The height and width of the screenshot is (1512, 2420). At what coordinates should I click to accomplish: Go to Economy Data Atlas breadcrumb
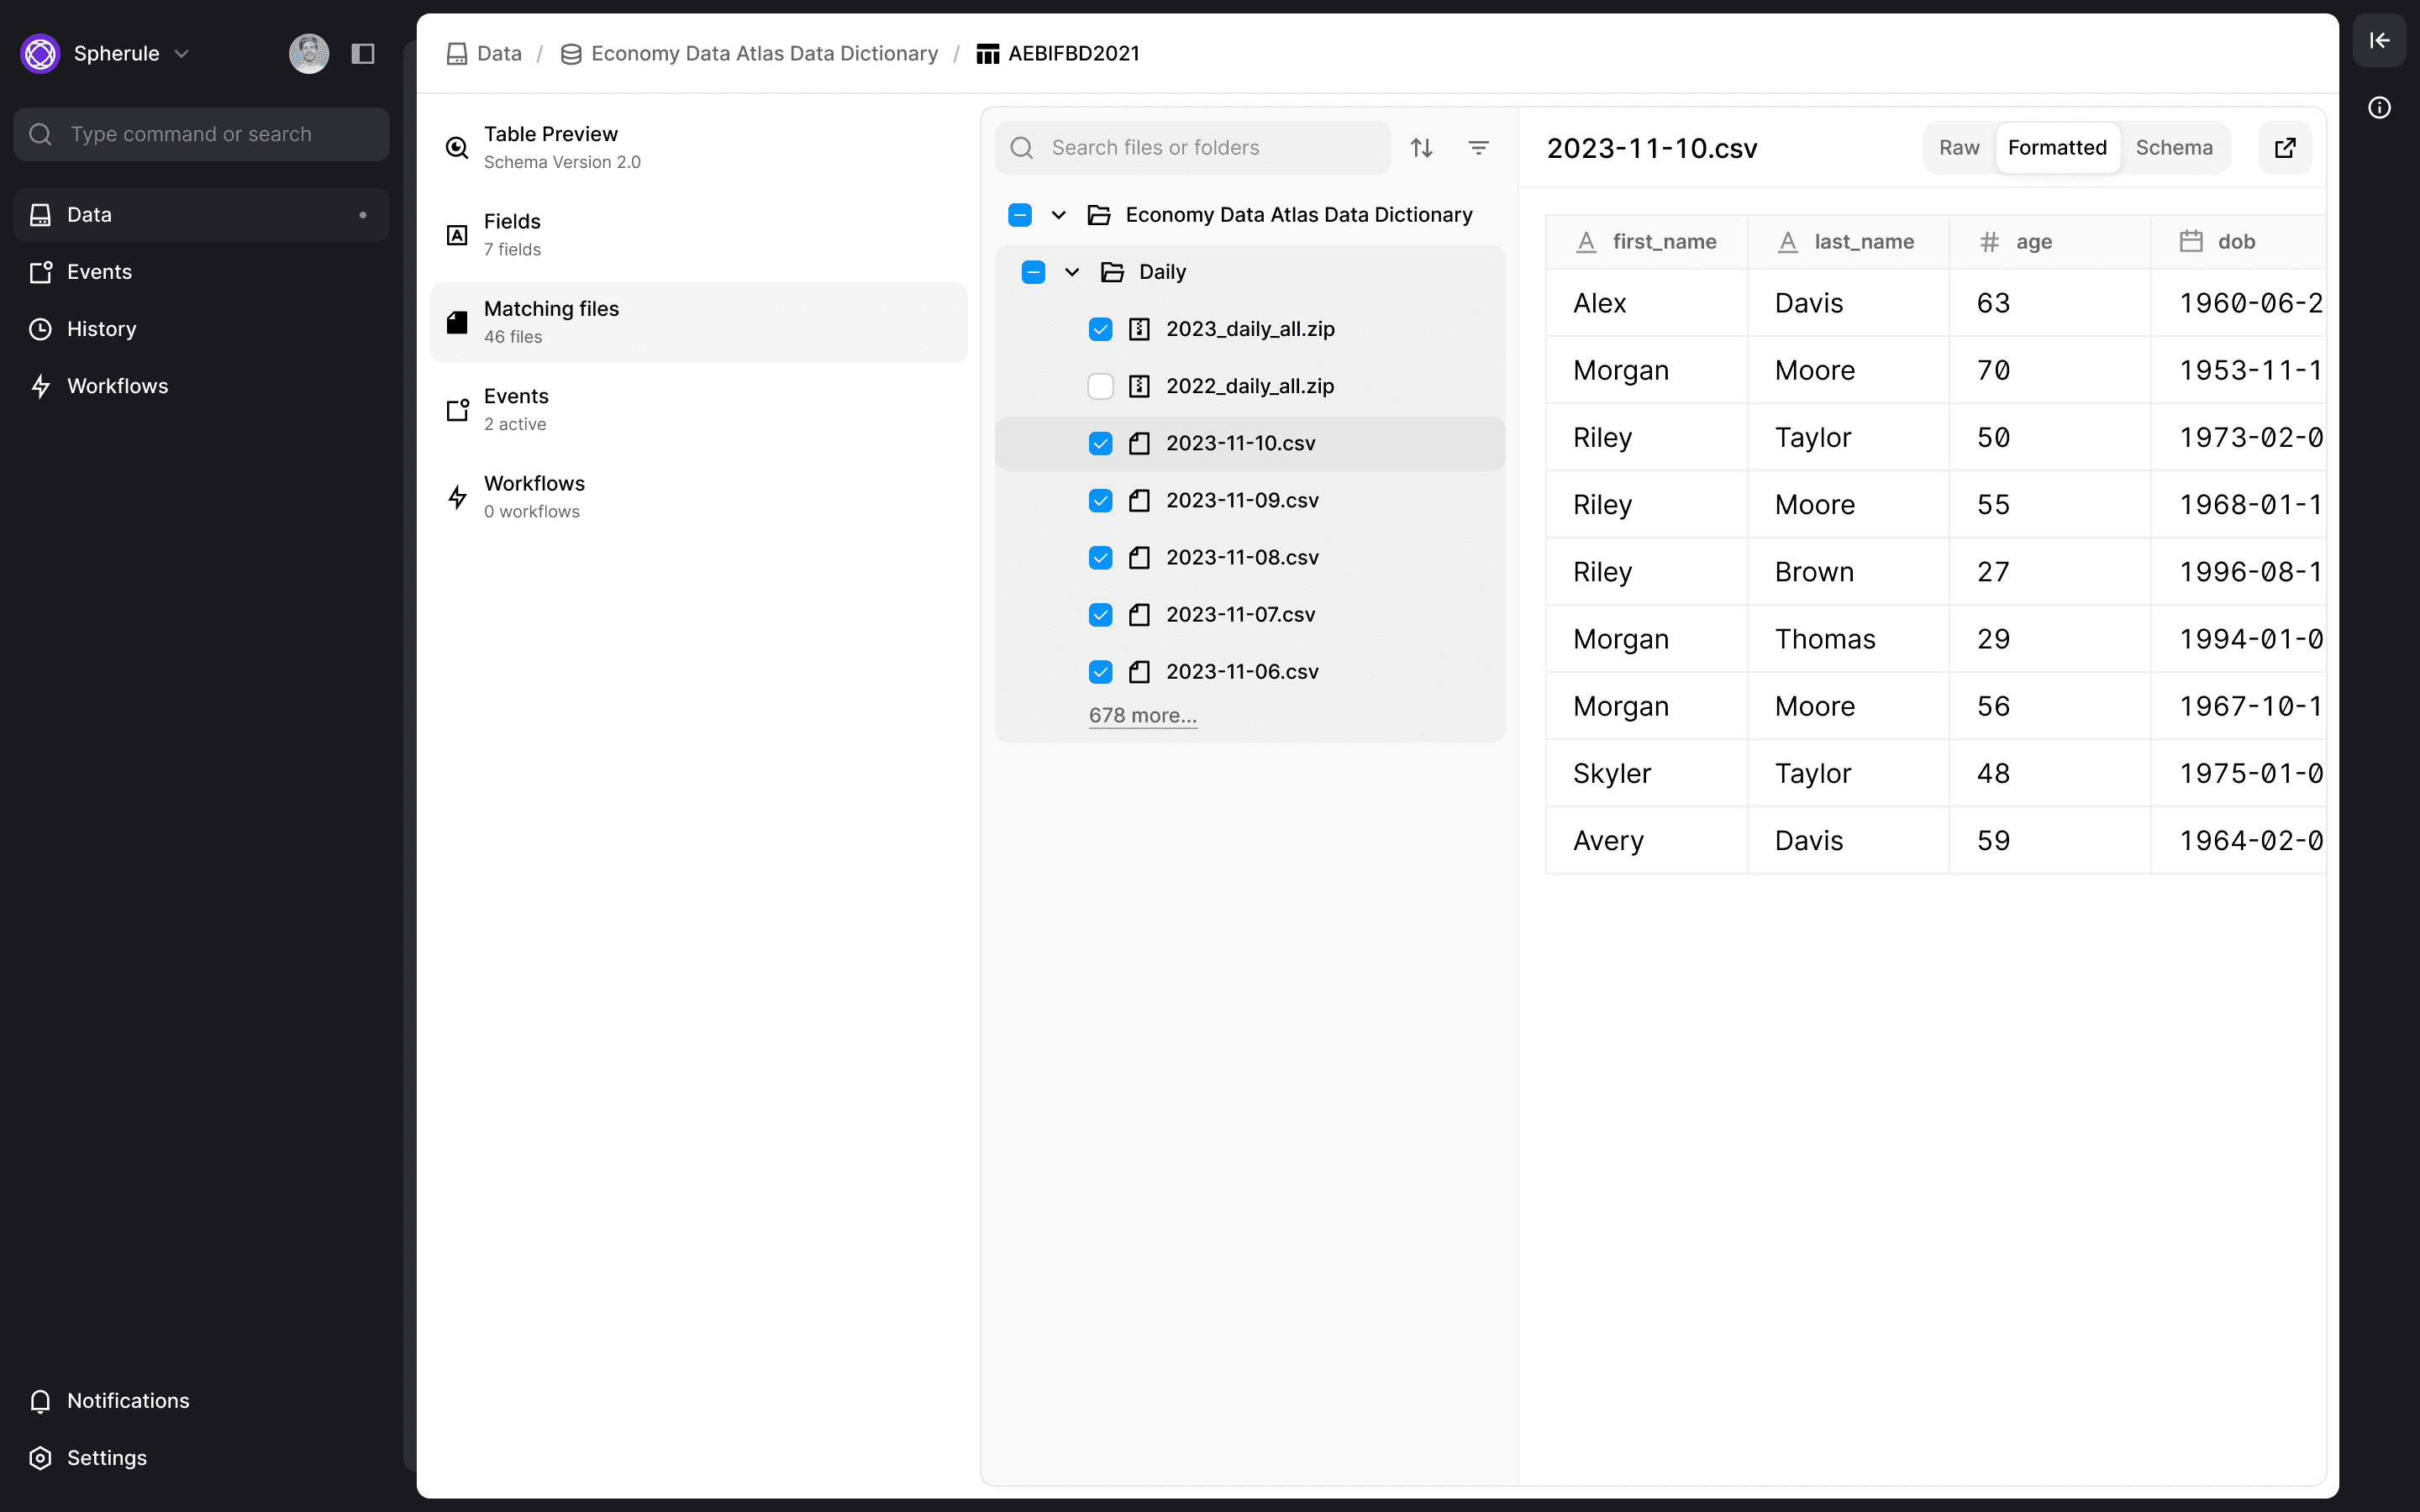(763, 54)
